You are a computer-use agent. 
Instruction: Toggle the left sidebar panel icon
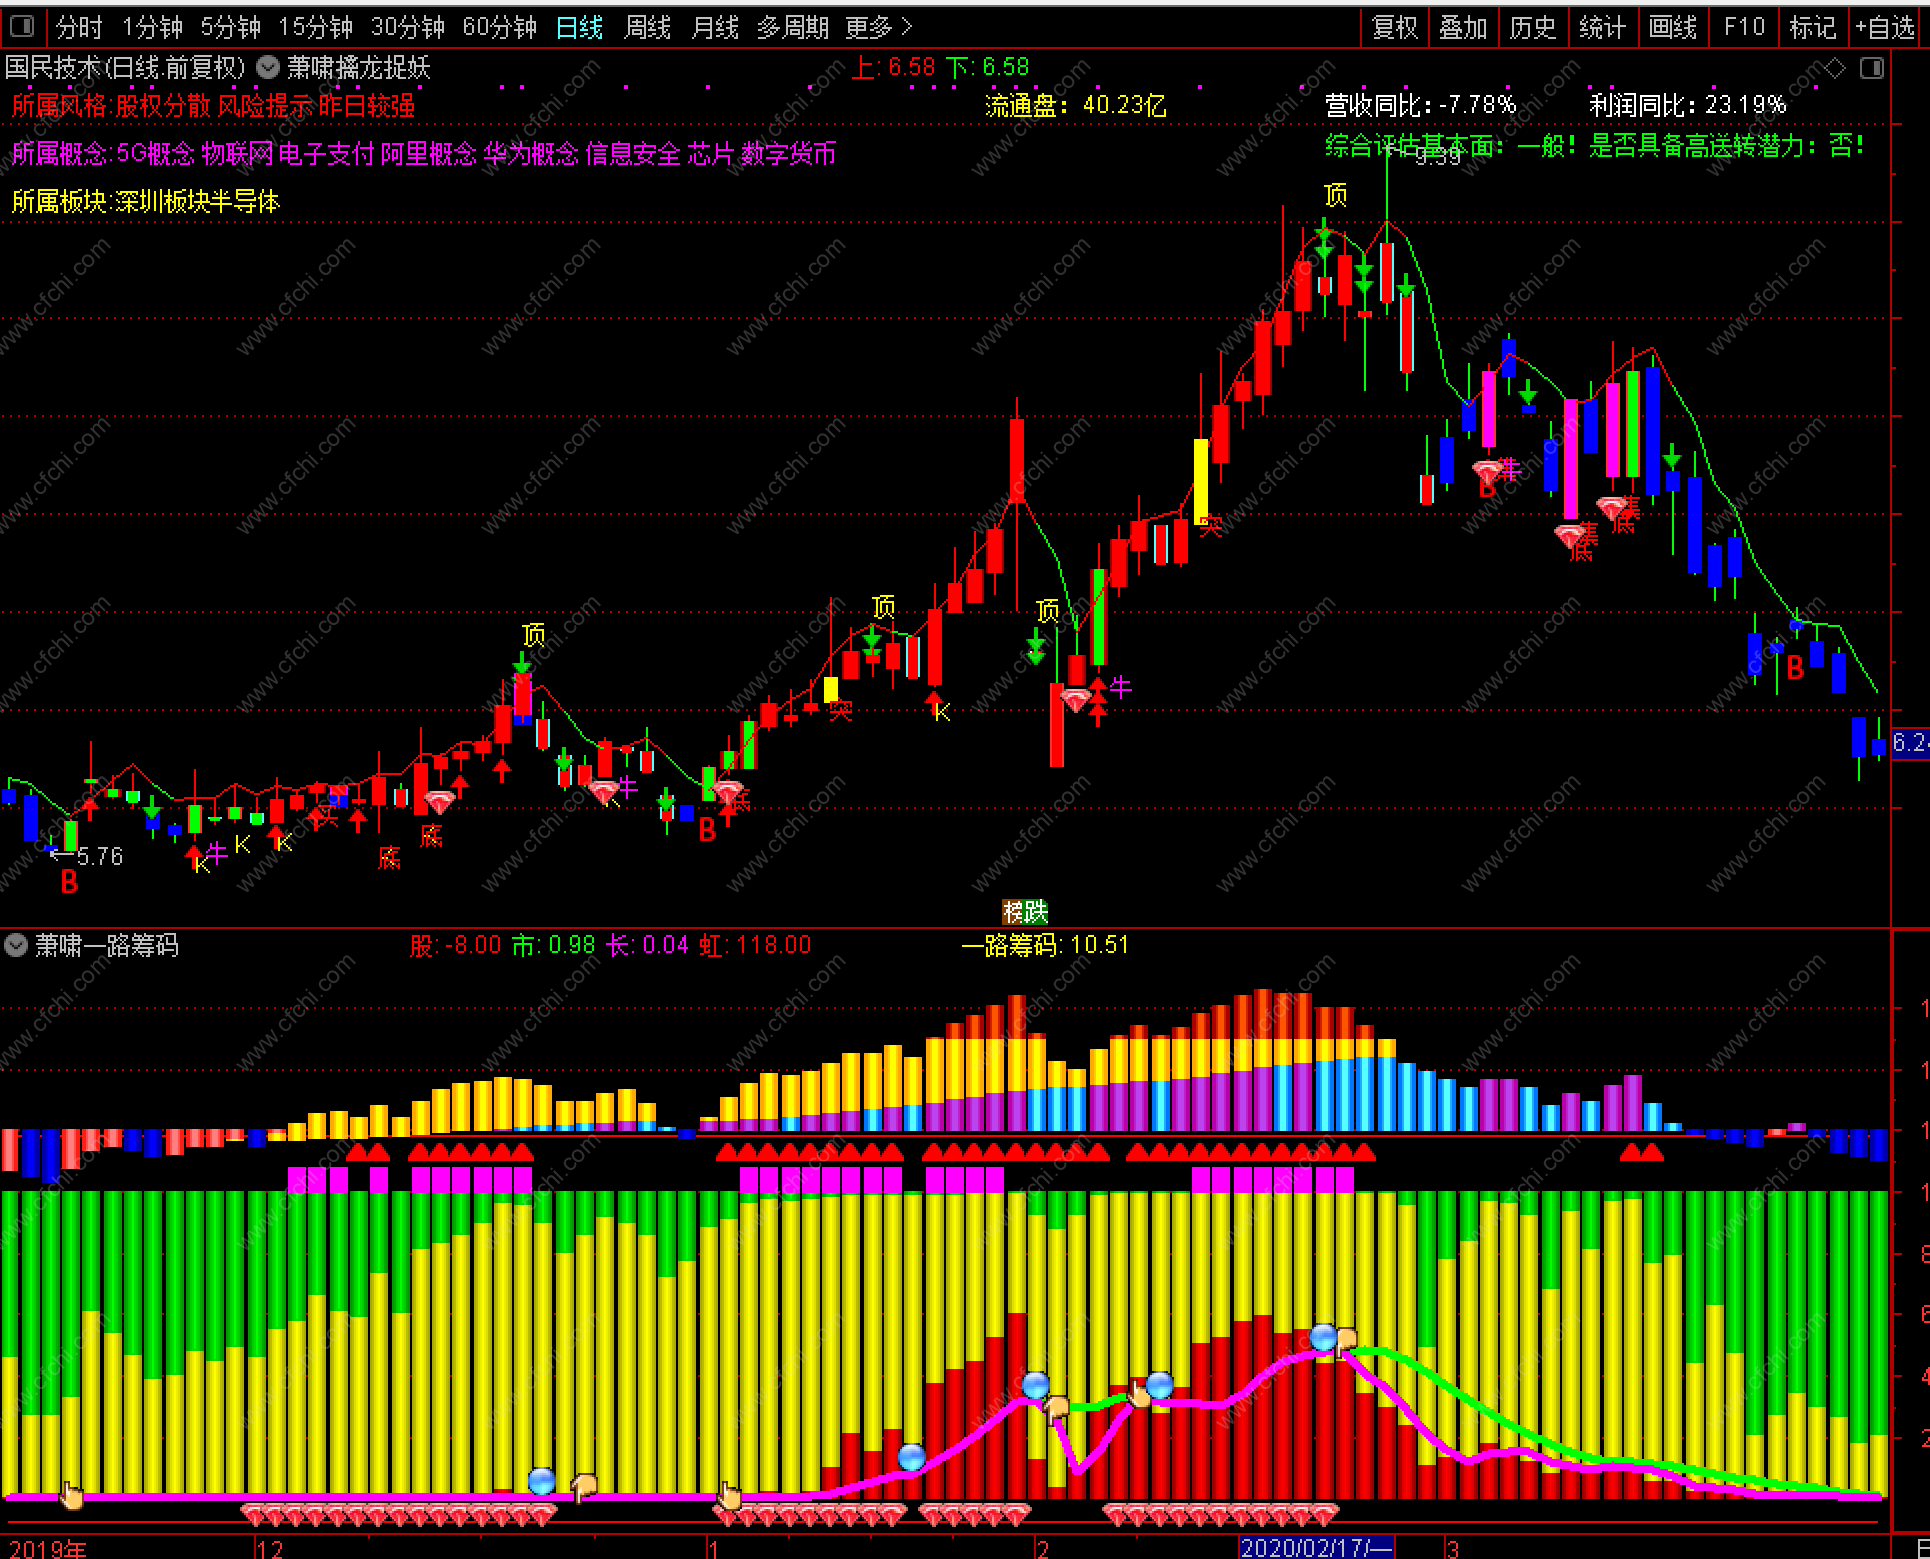point(21,26)
